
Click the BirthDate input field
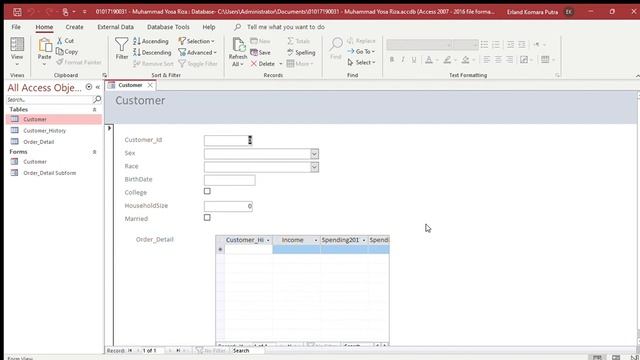click(x=230, y=180)
